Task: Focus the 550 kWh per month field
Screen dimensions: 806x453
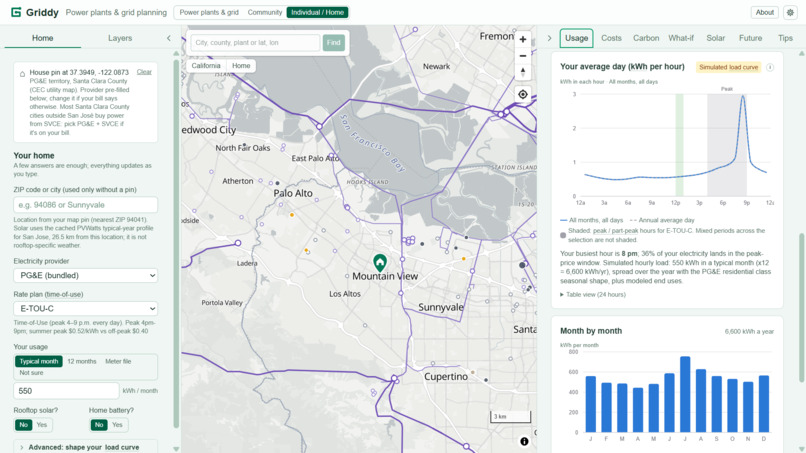Action: pos(66,391)
